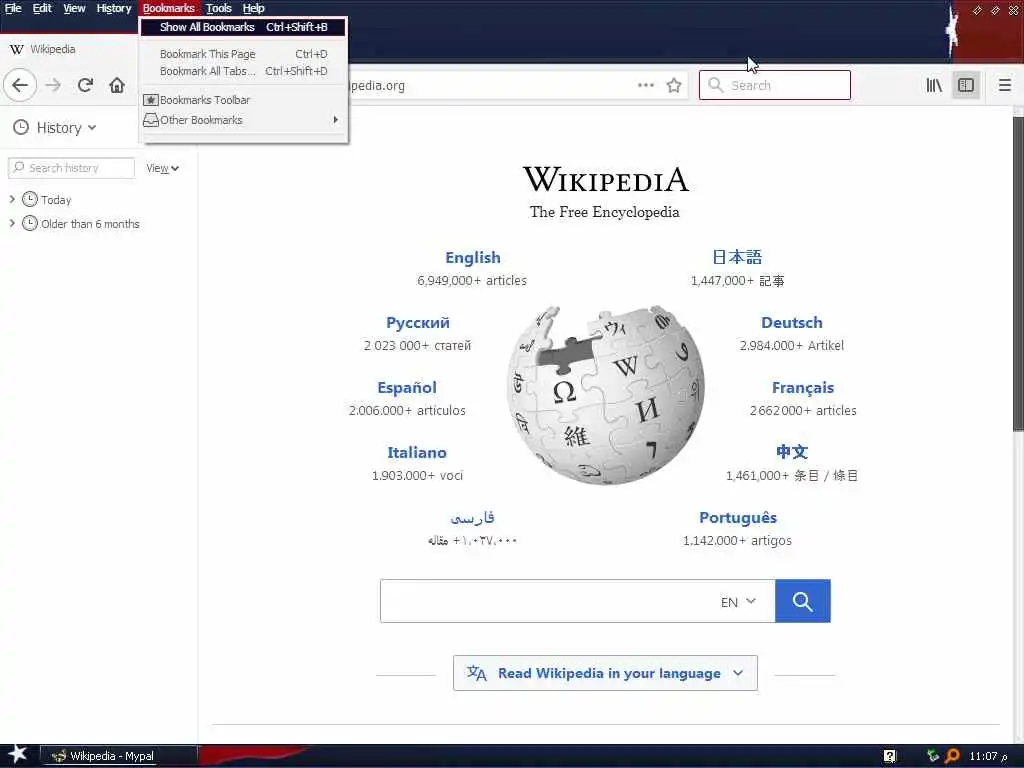
Task: Open the hamburger application menu
Action: click(x=1004, y=85)
